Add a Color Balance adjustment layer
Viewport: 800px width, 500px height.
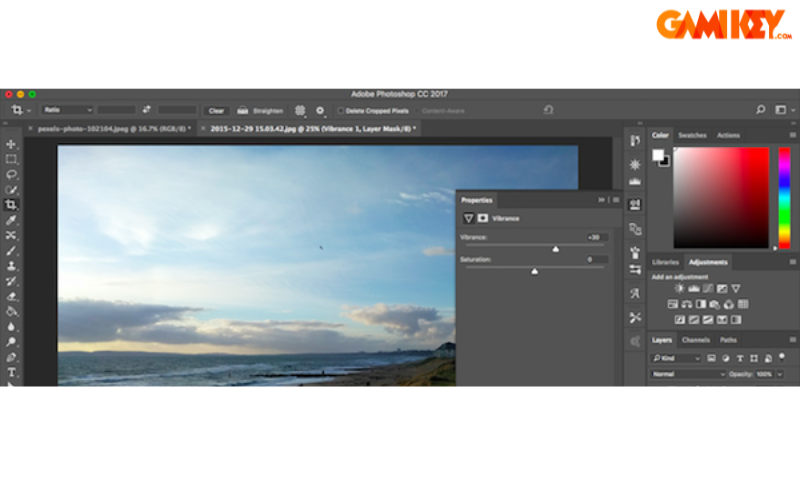click(x=687, y=305)
